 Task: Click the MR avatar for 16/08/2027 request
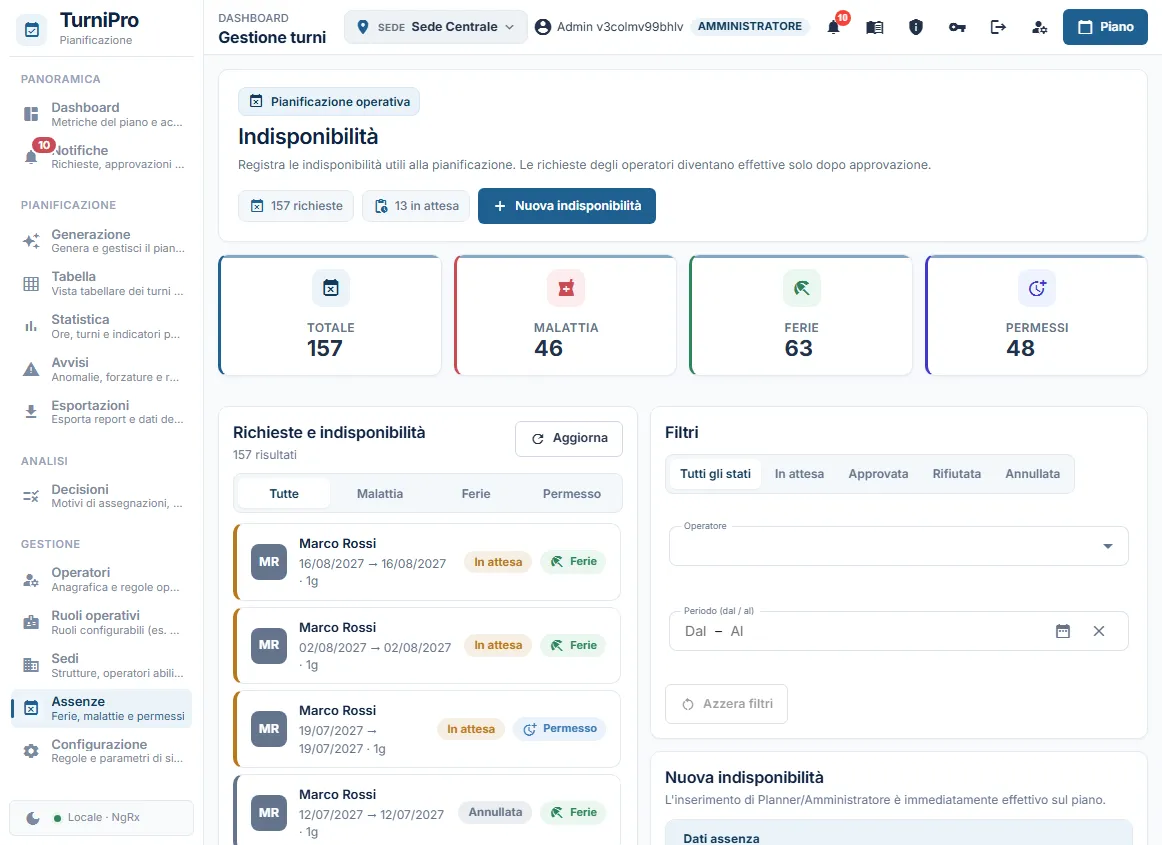[x=269, y=562]
